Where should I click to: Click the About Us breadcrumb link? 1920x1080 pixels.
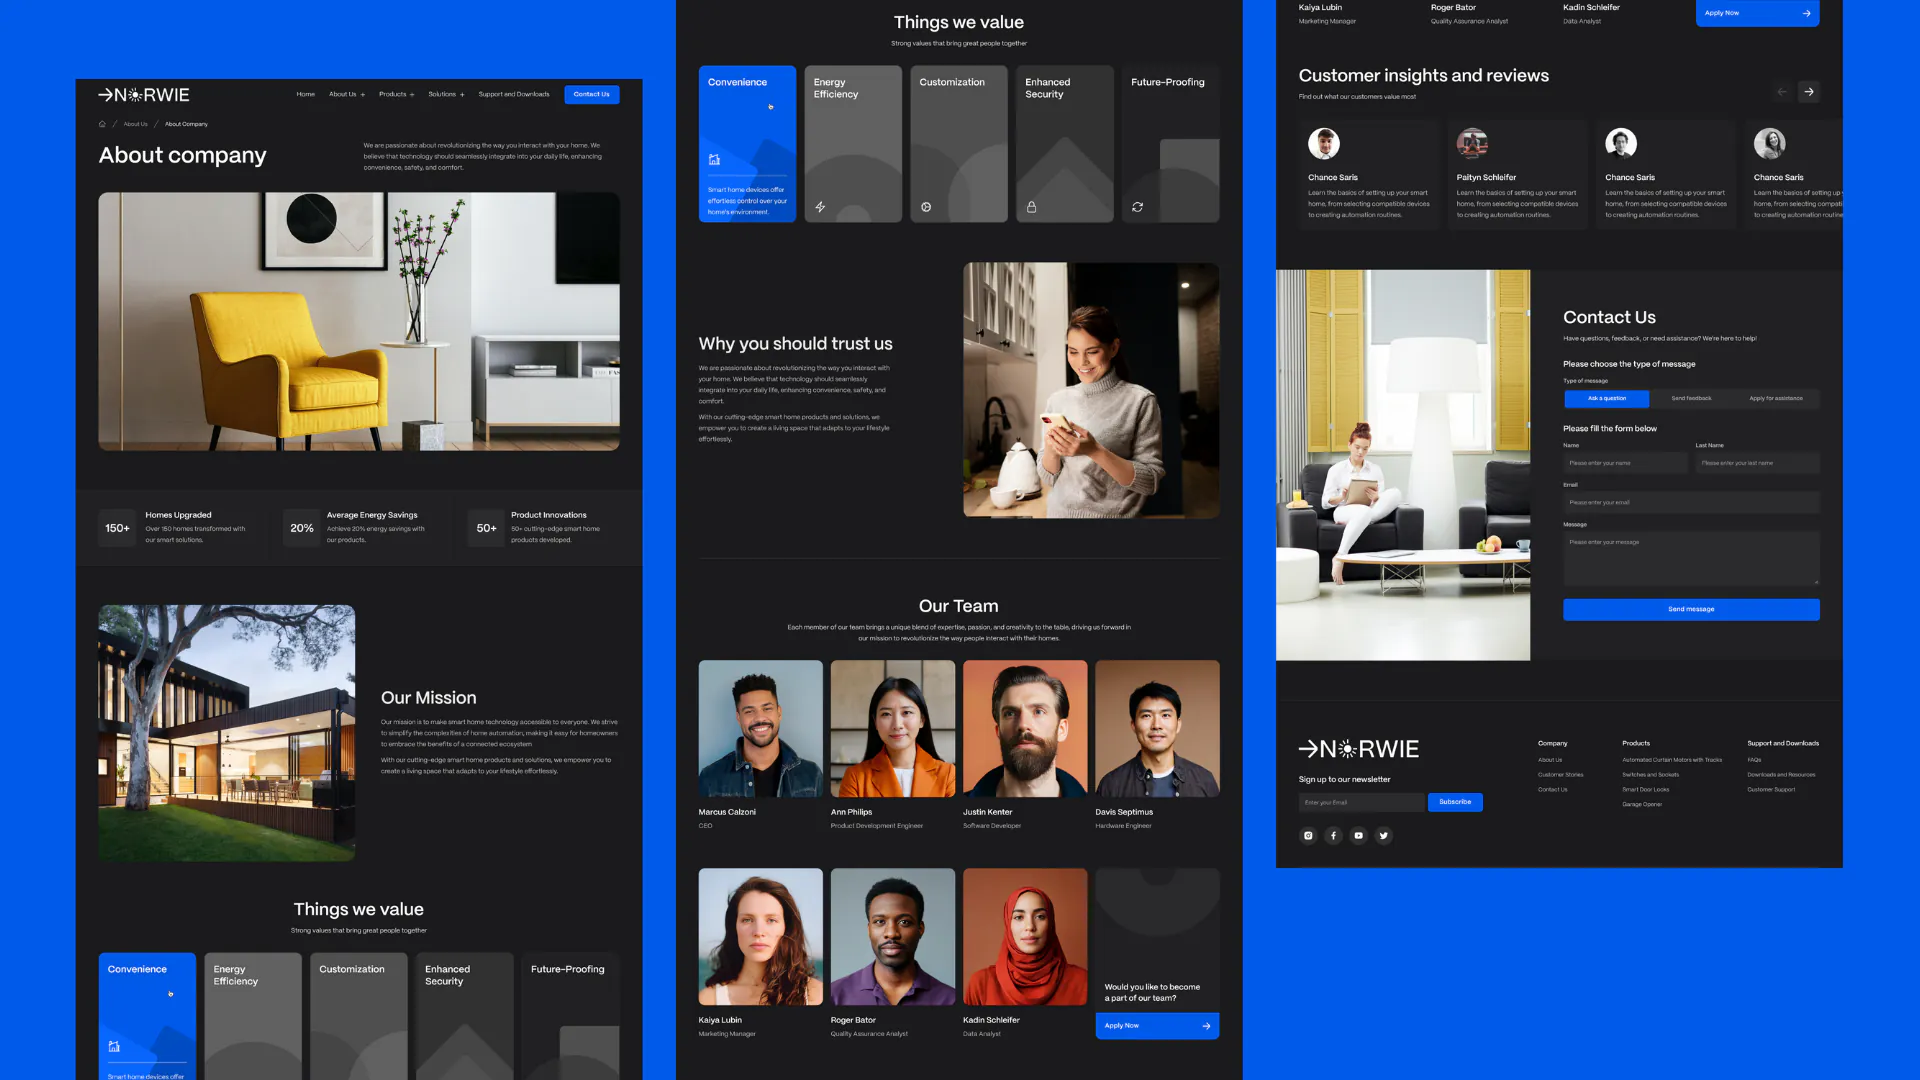(x=136, y=124)
